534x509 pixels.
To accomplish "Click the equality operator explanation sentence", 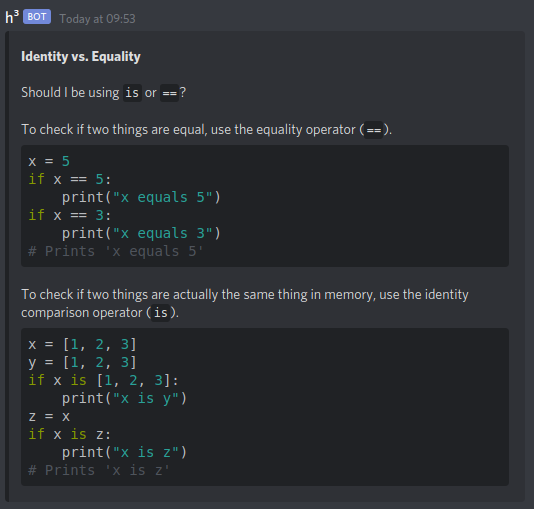I will pos(207,130).
